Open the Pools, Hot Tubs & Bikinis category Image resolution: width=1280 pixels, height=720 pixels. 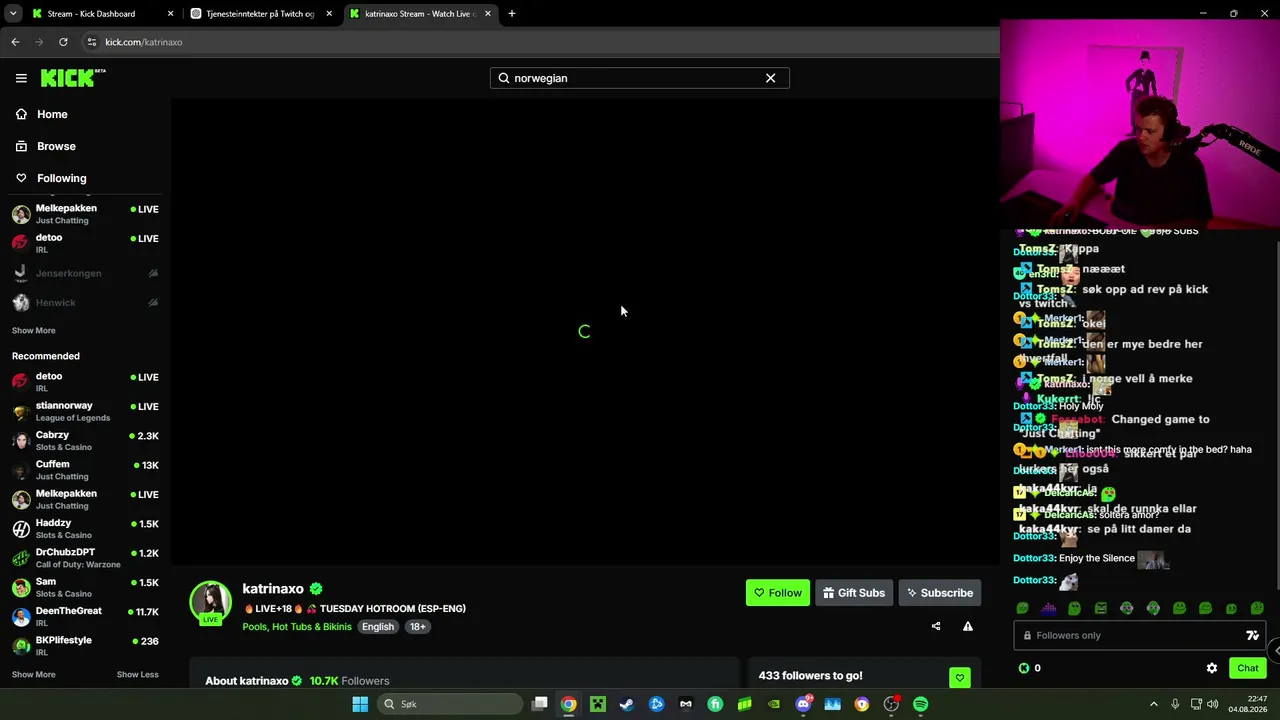(x=297, y=627)
